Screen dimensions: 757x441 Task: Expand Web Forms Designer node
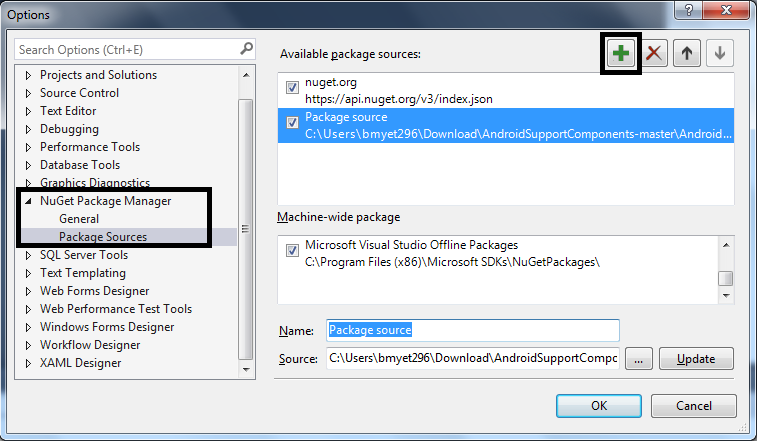[x=28, y=291]
